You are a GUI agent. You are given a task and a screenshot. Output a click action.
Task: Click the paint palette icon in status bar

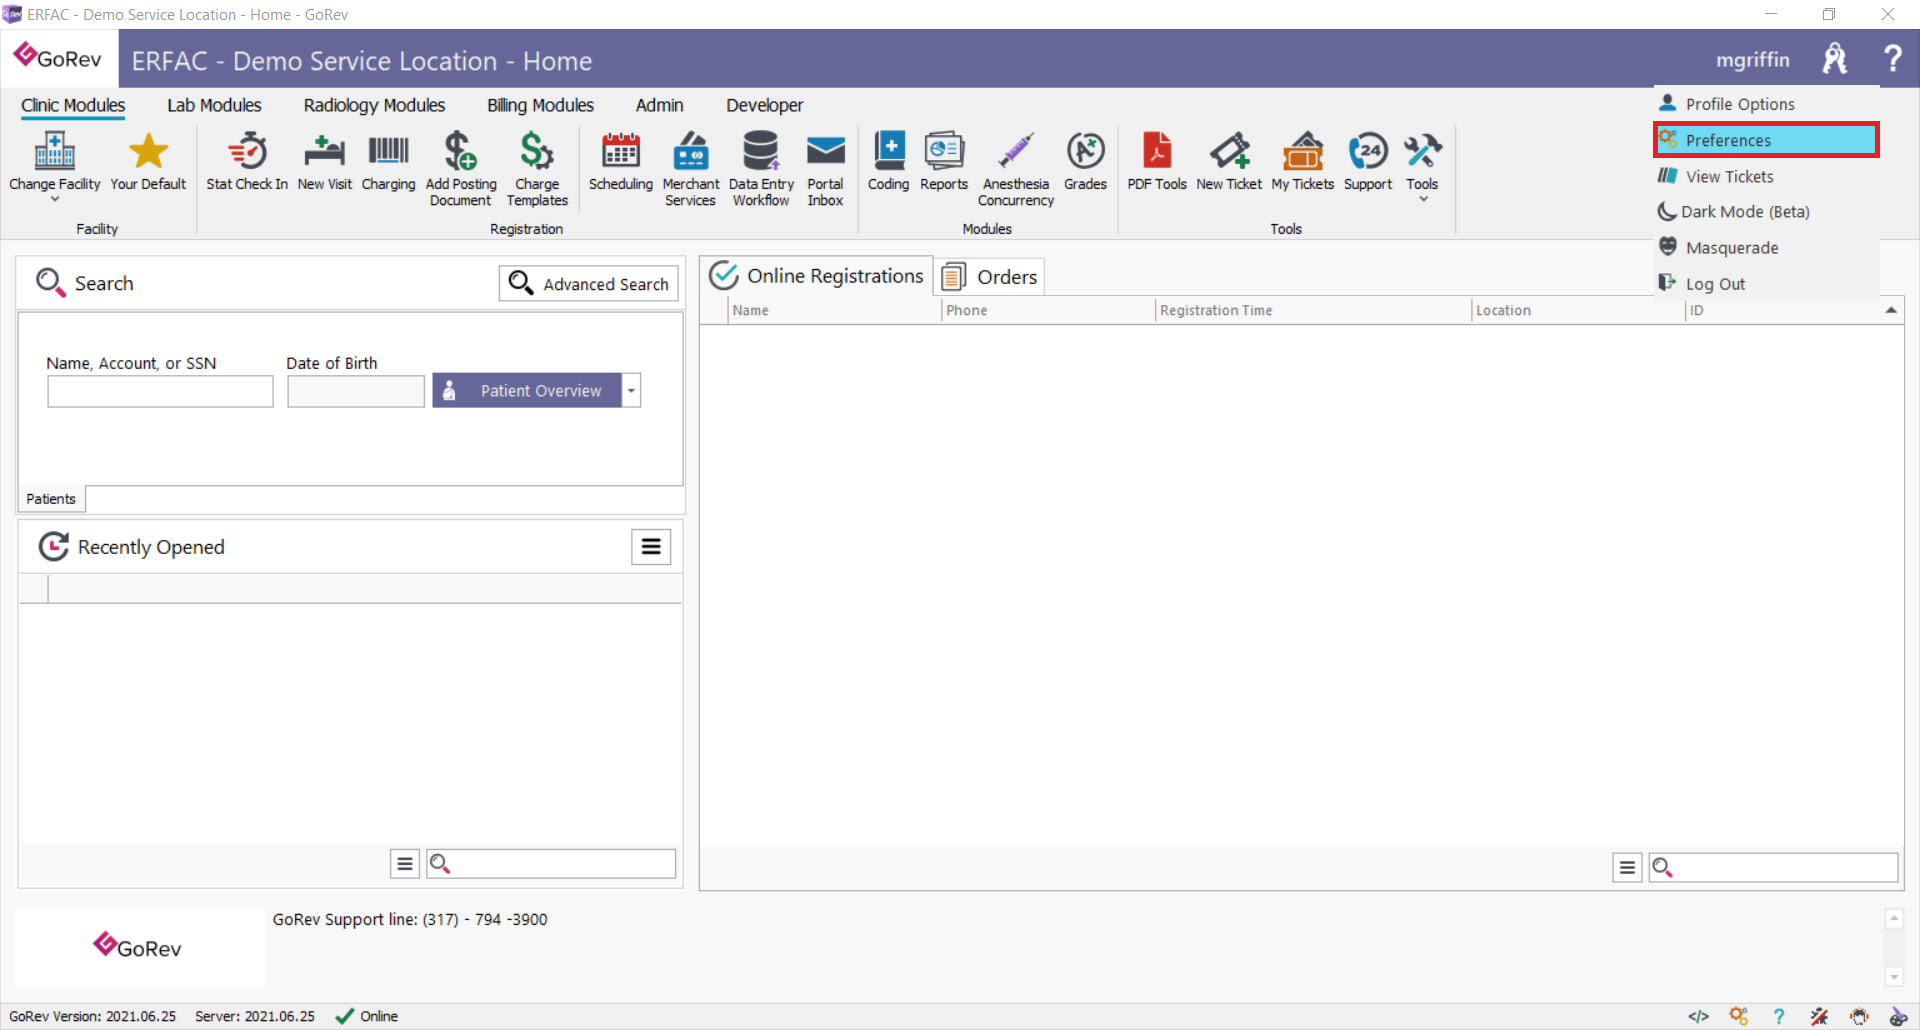(1898, 1016)
